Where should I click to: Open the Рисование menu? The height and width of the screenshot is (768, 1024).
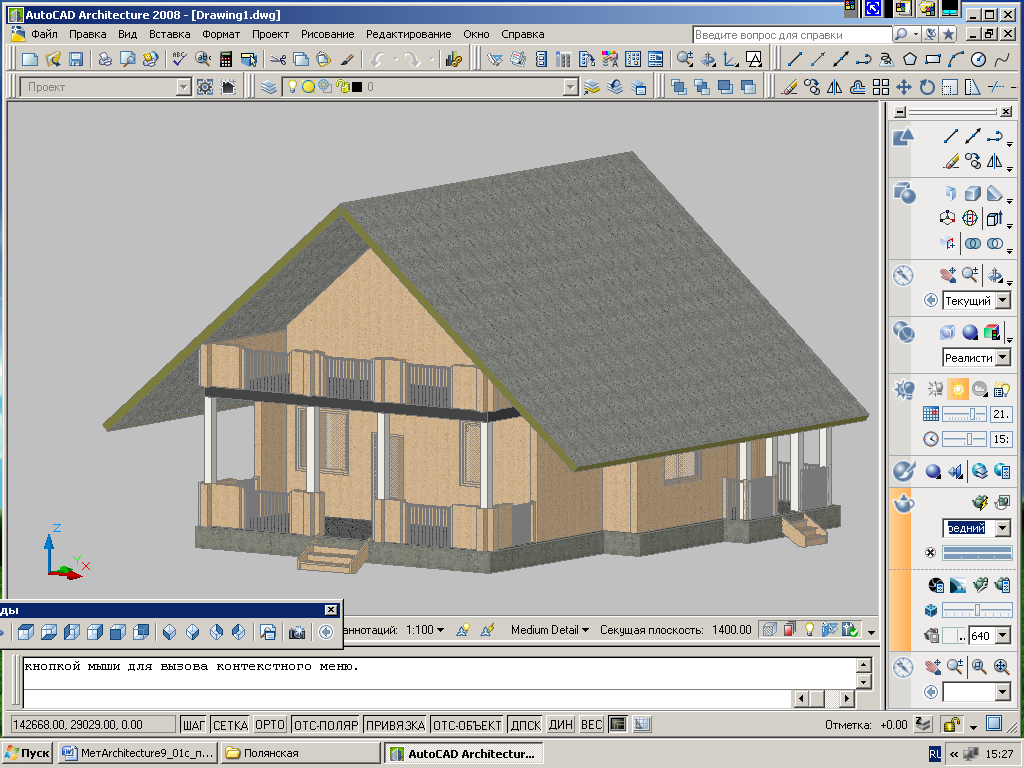click(327, 33)
